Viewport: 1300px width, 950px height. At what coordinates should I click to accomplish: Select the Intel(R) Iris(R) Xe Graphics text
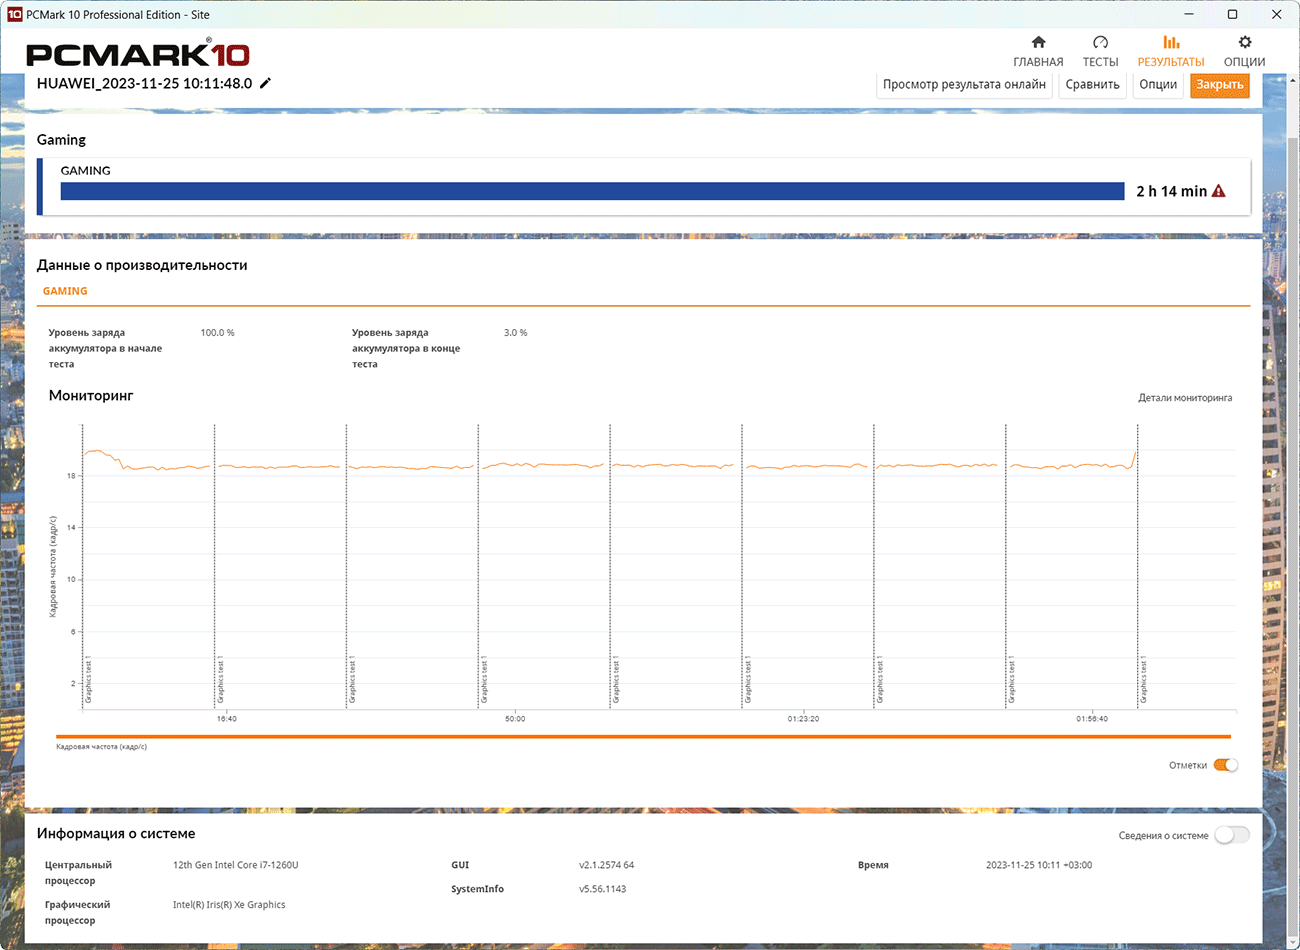point(229,905)
